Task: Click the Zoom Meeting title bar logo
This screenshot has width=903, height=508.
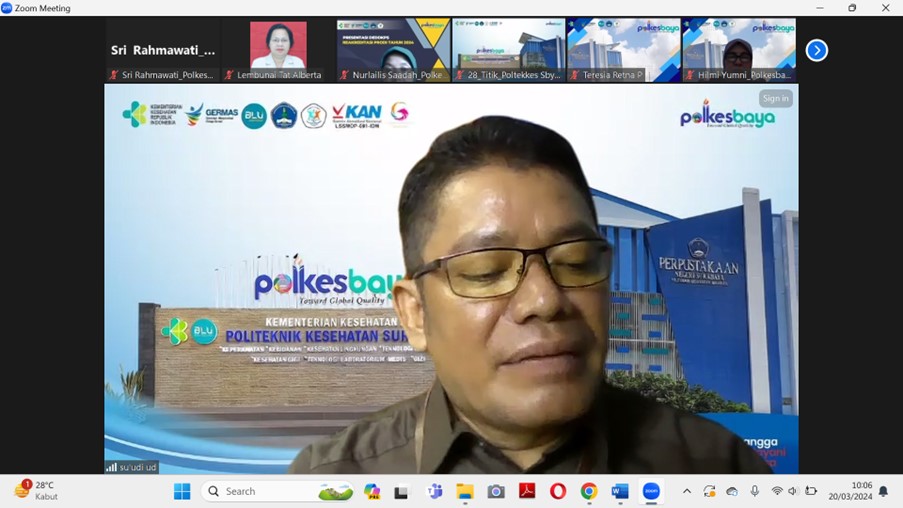Action: click(6, 7)
